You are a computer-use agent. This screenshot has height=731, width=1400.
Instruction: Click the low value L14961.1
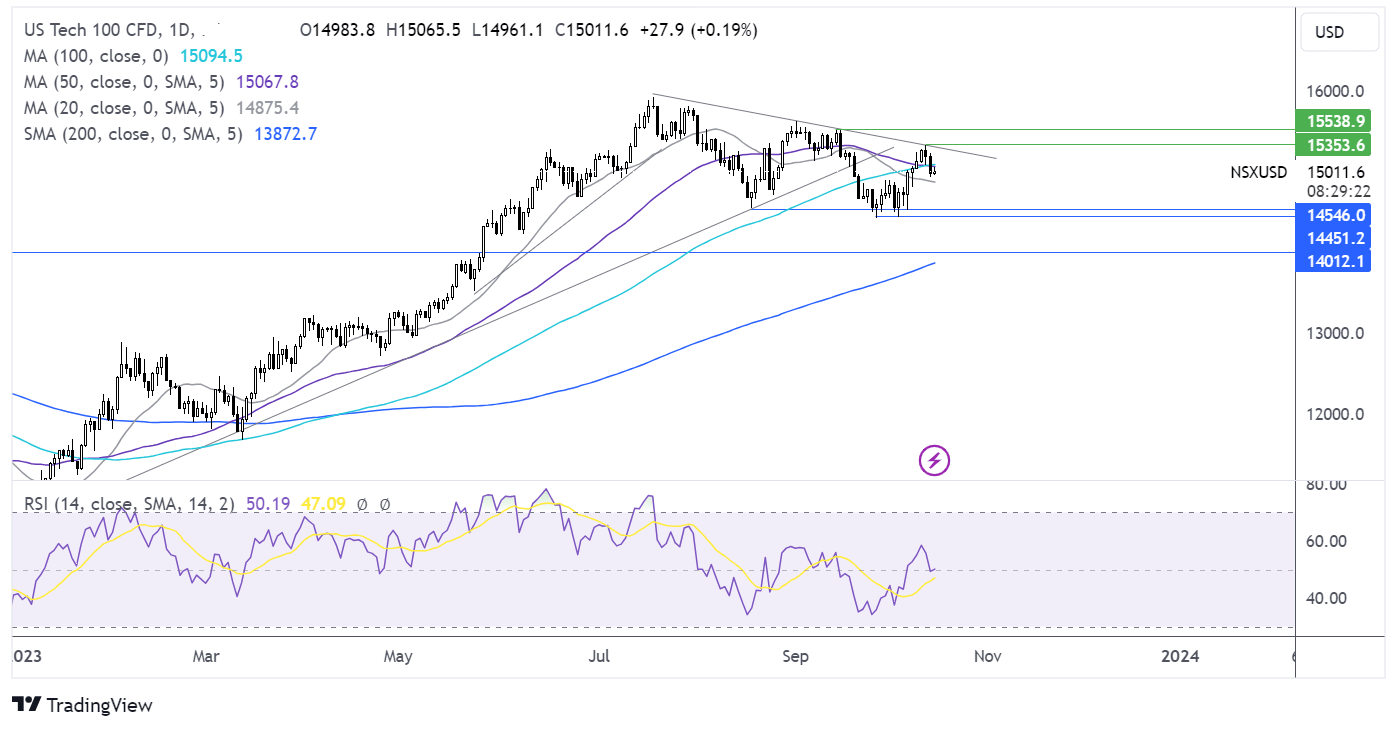[x=506, y=30]
